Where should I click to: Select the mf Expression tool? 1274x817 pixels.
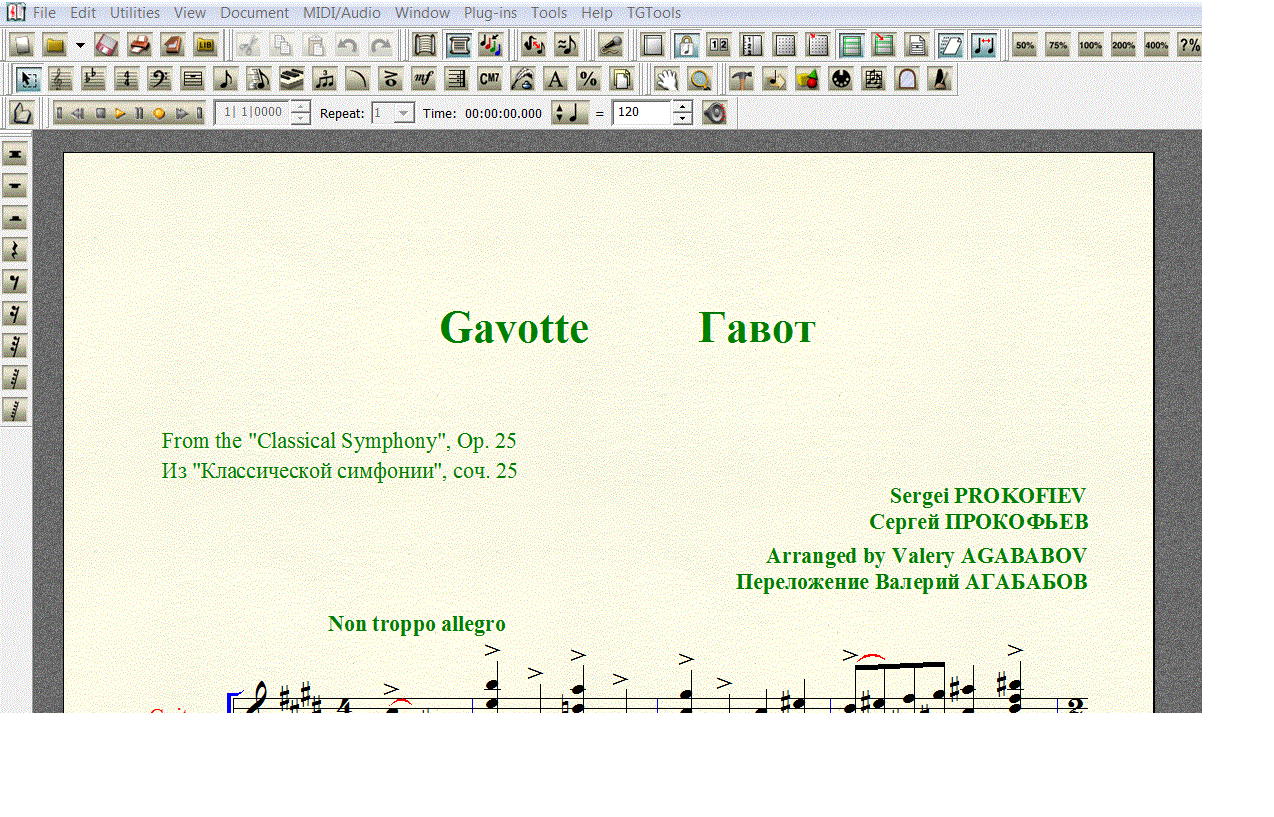click(423, 79)
